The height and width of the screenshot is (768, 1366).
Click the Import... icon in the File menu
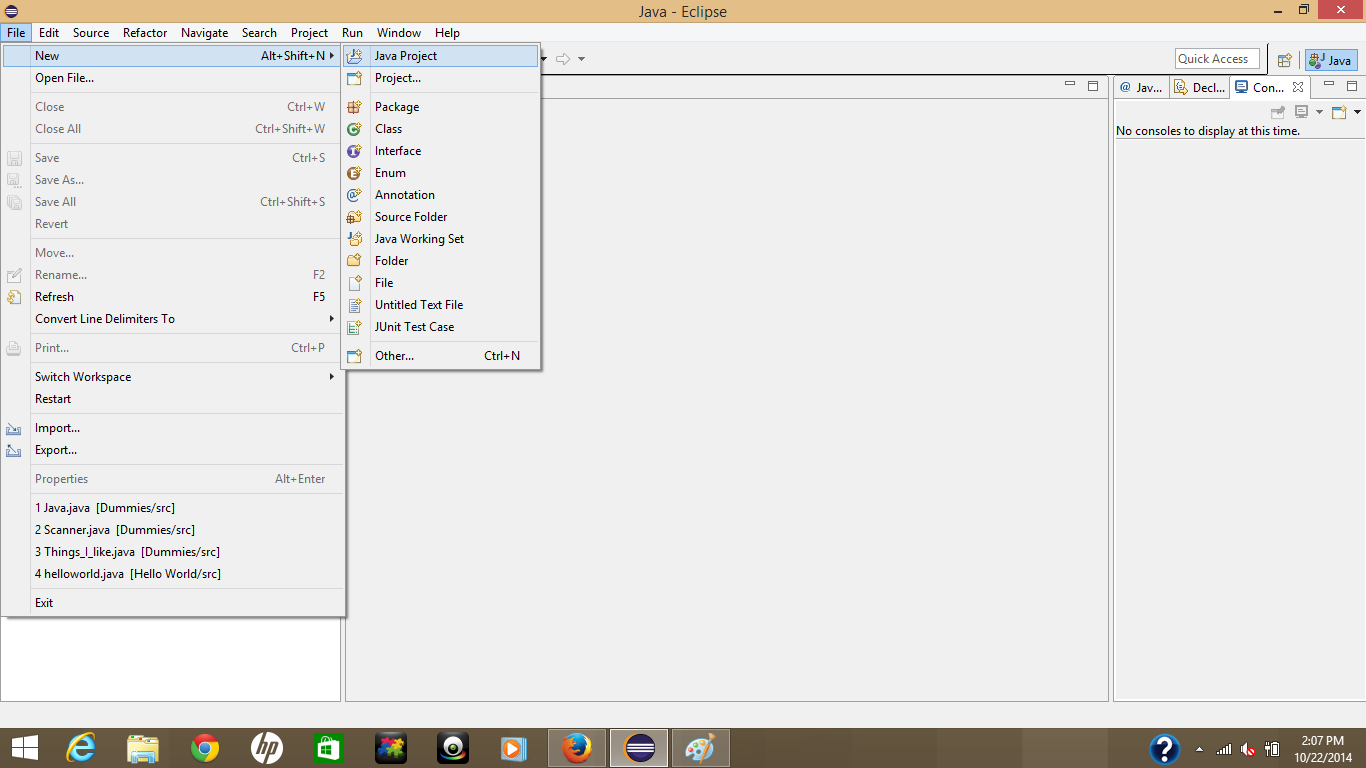(x=14, y=428)
